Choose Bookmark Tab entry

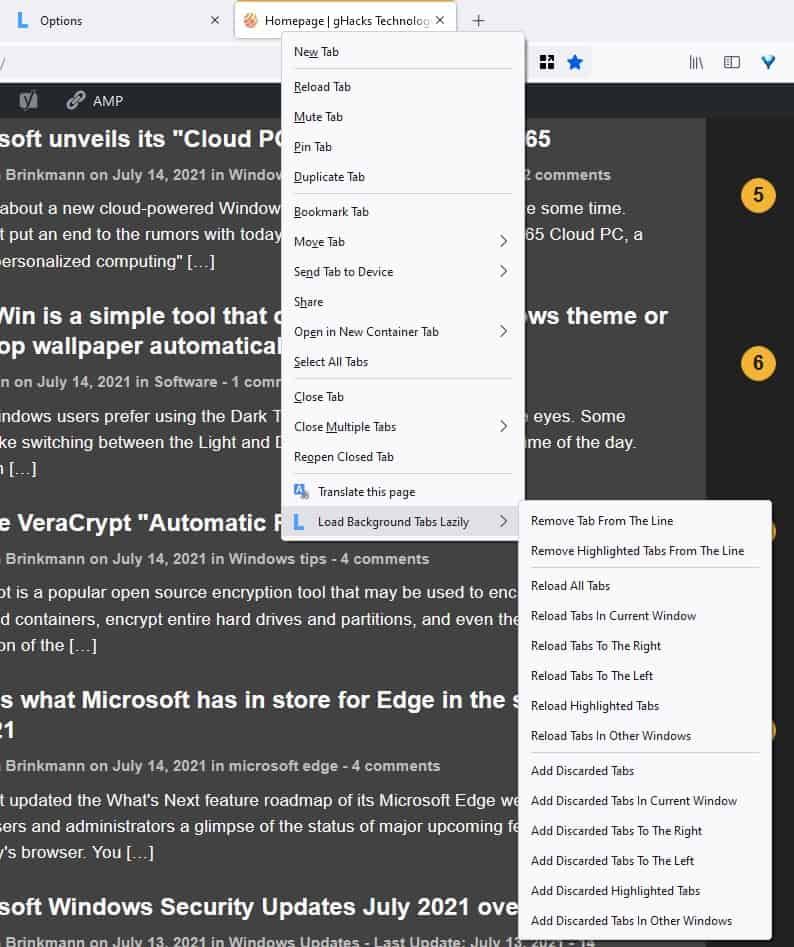pyautogui.click(x=402, y=212)
